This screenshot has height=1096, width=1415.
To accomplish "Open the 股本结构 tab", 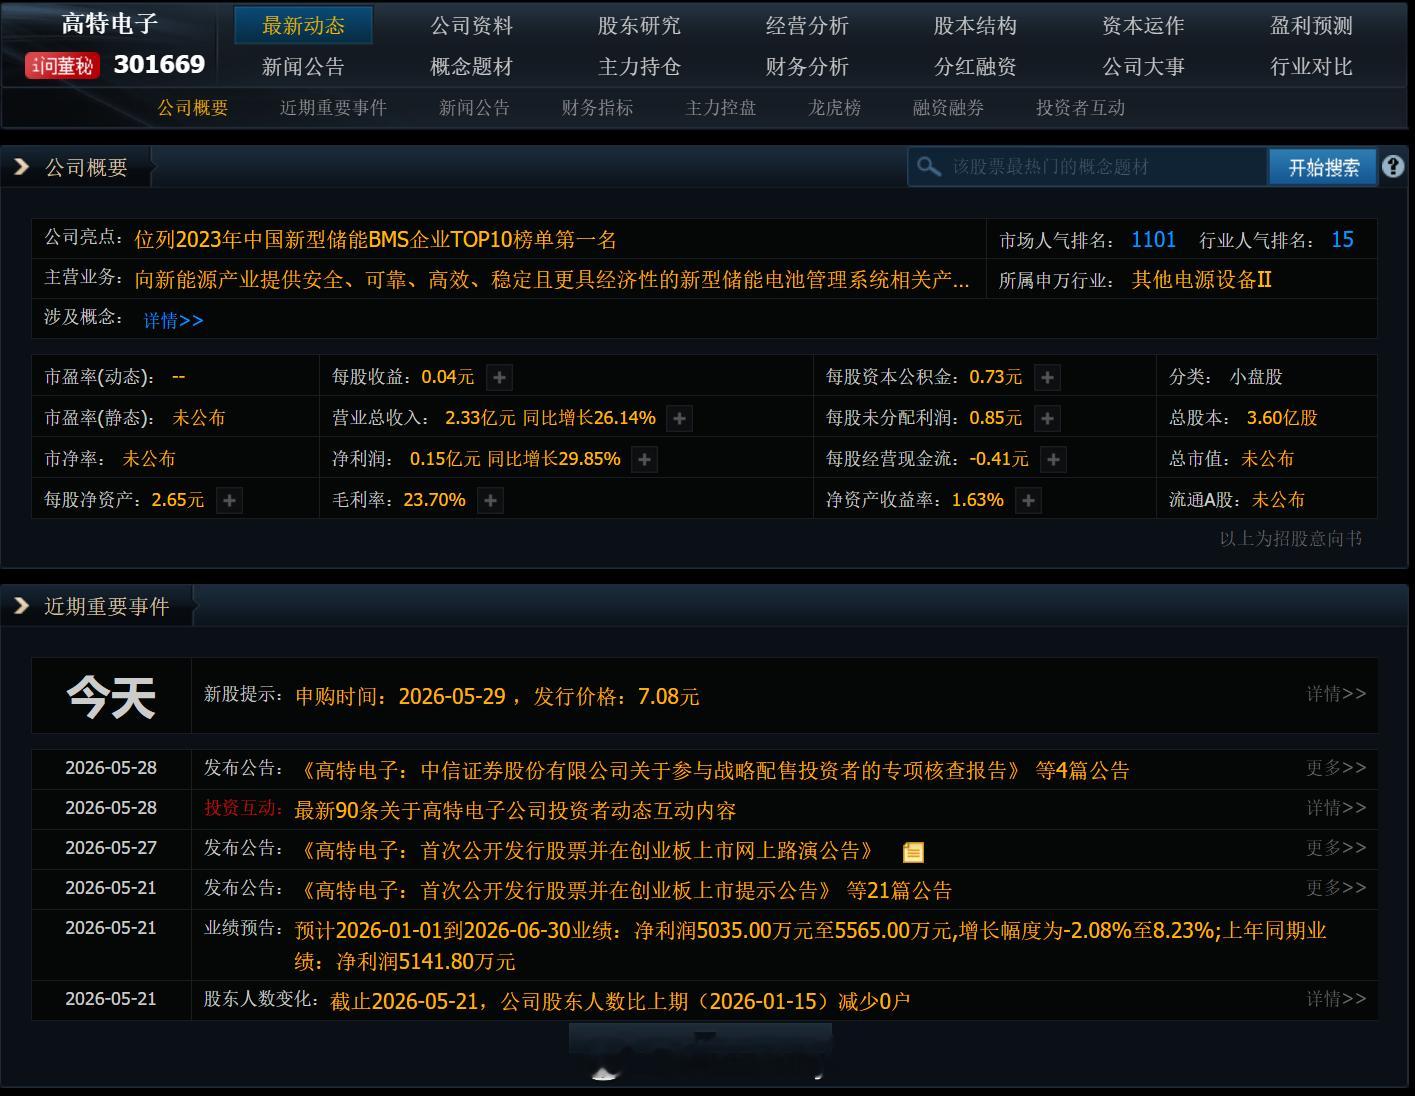I will click(975, 25).
